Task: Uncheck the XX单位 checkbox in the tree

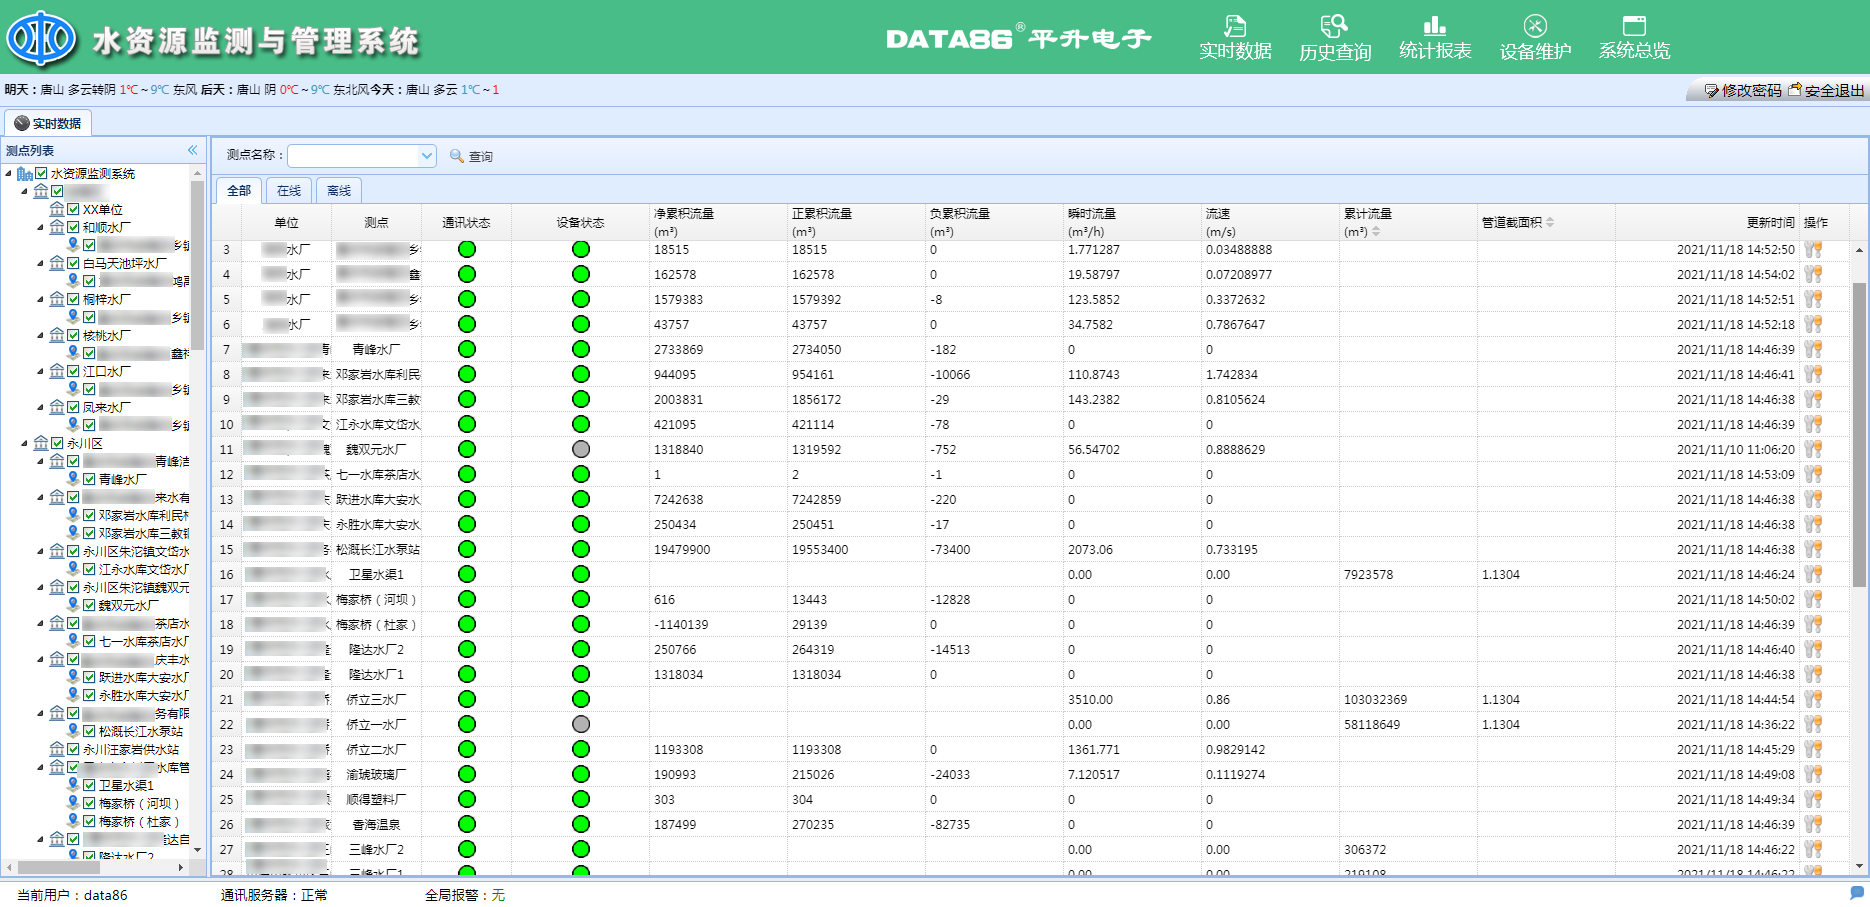Action: (x=73, y=209)
